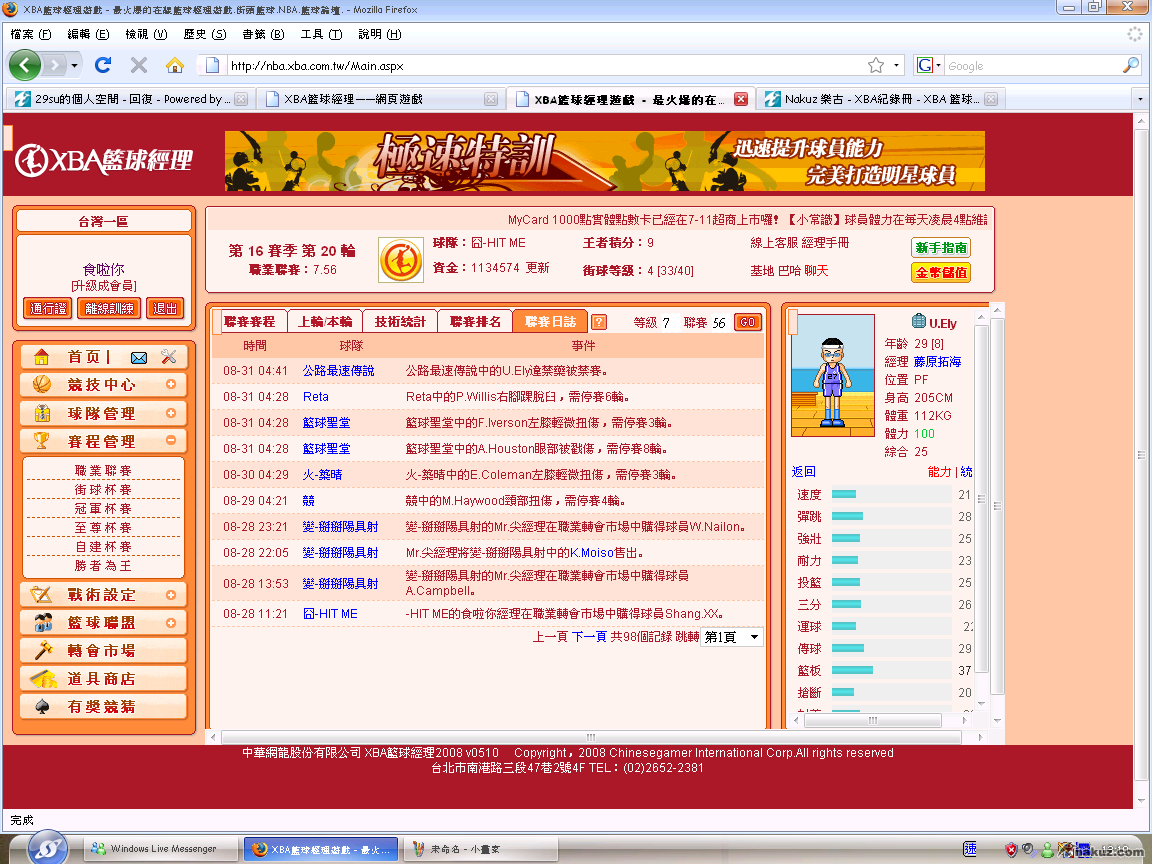1152x864 pixels.
Task: Stop loading with the X toolbar icon
Action: pyautogui.click(x=139, y=65)
